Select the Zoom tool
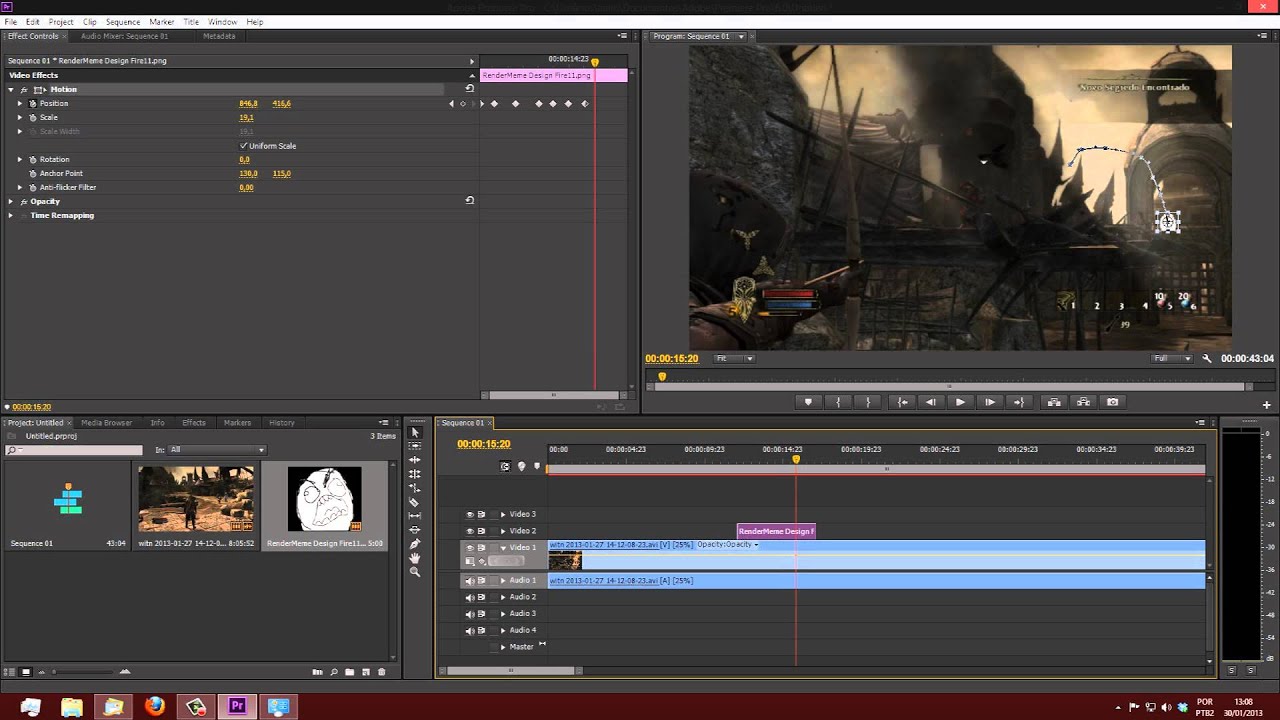Viewport: 1280px width, 720px height. (x=415, y=572)
